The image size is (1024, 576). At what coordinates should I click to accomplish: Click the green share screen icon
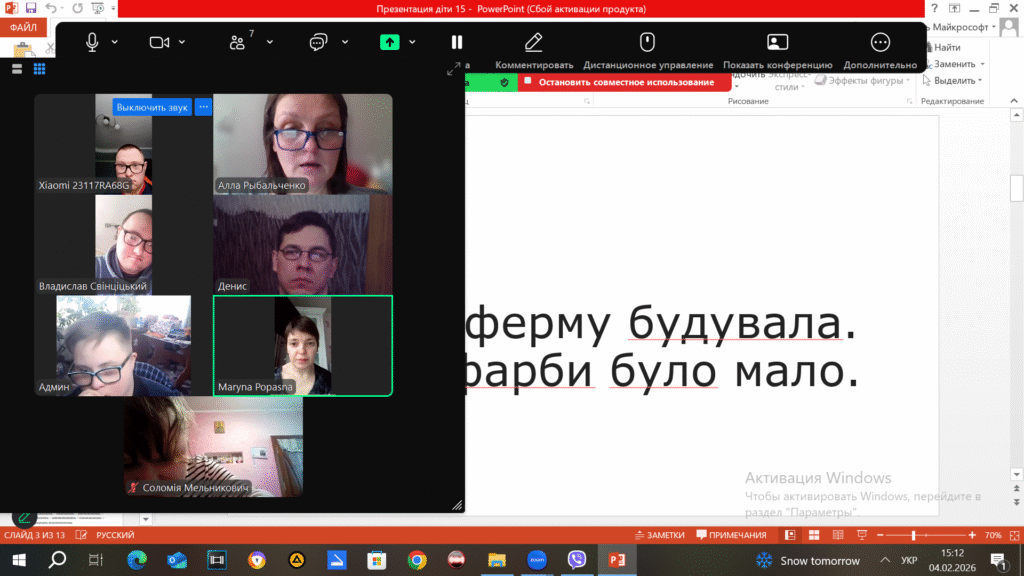[x=389, y=42]
